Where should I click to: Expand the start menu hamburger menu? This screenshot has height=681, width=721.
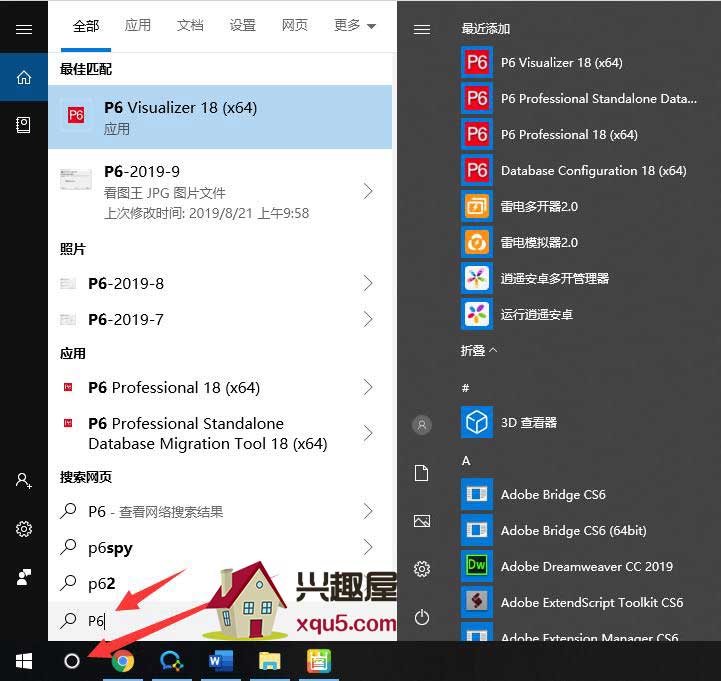pyautogui.click(x=422, y=29)
